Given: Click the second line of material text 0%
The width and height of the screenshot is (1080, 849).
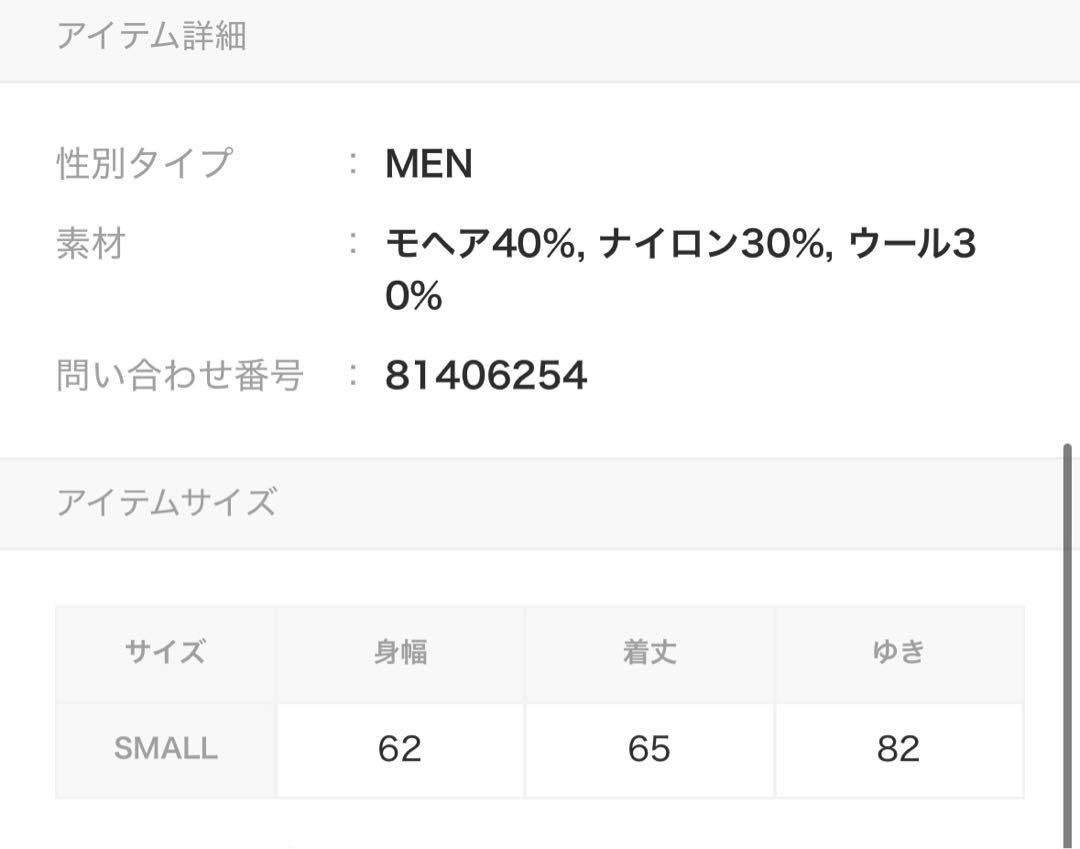Looking at the screenshot, I should click(x=413, y=296).
